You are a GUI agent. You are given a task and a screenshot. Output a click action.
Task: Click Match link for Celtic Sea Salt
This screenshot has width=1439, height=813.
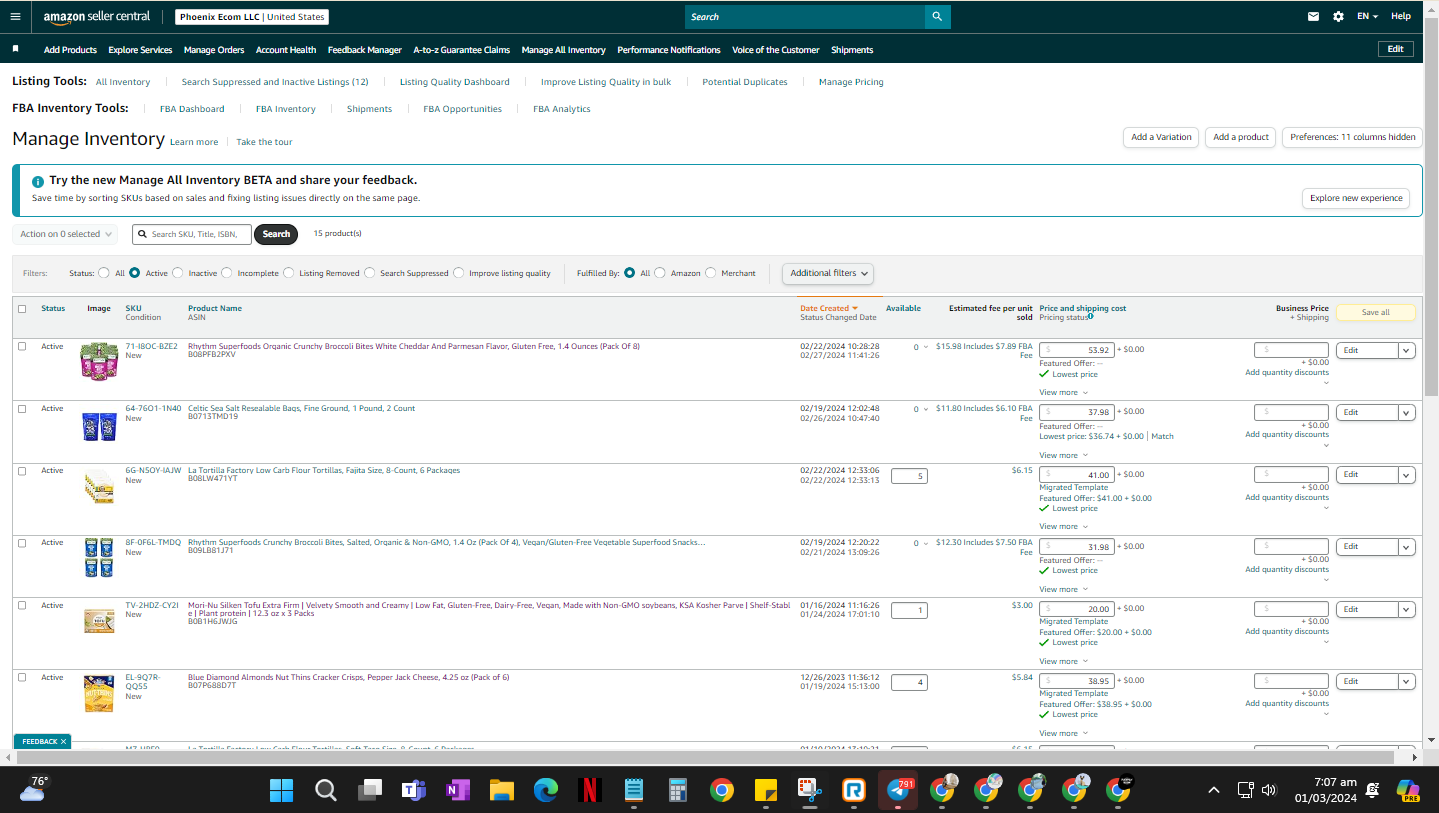[x=1162, y=436]
